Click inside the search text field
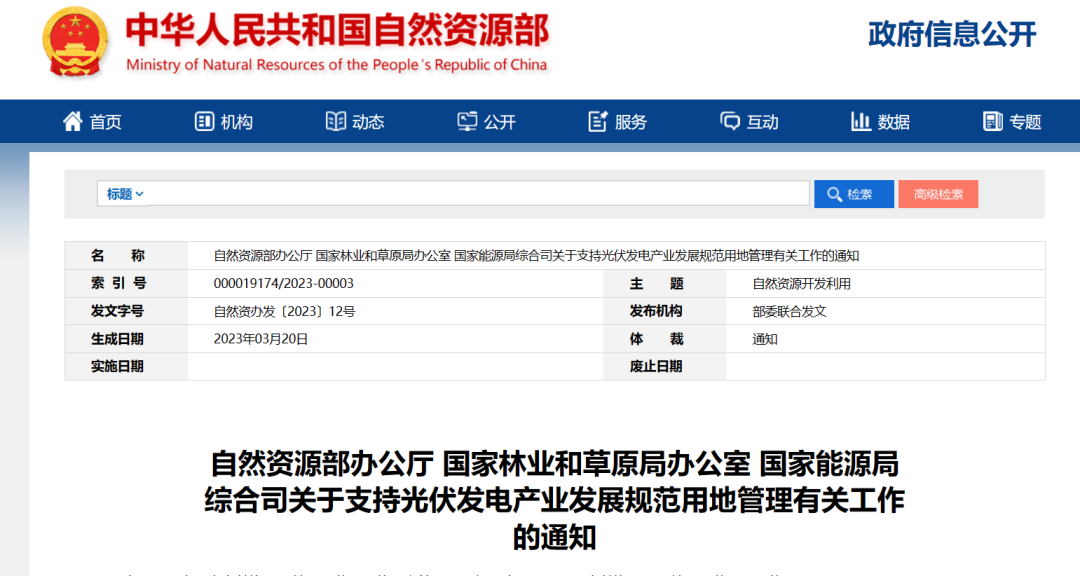 478,194
